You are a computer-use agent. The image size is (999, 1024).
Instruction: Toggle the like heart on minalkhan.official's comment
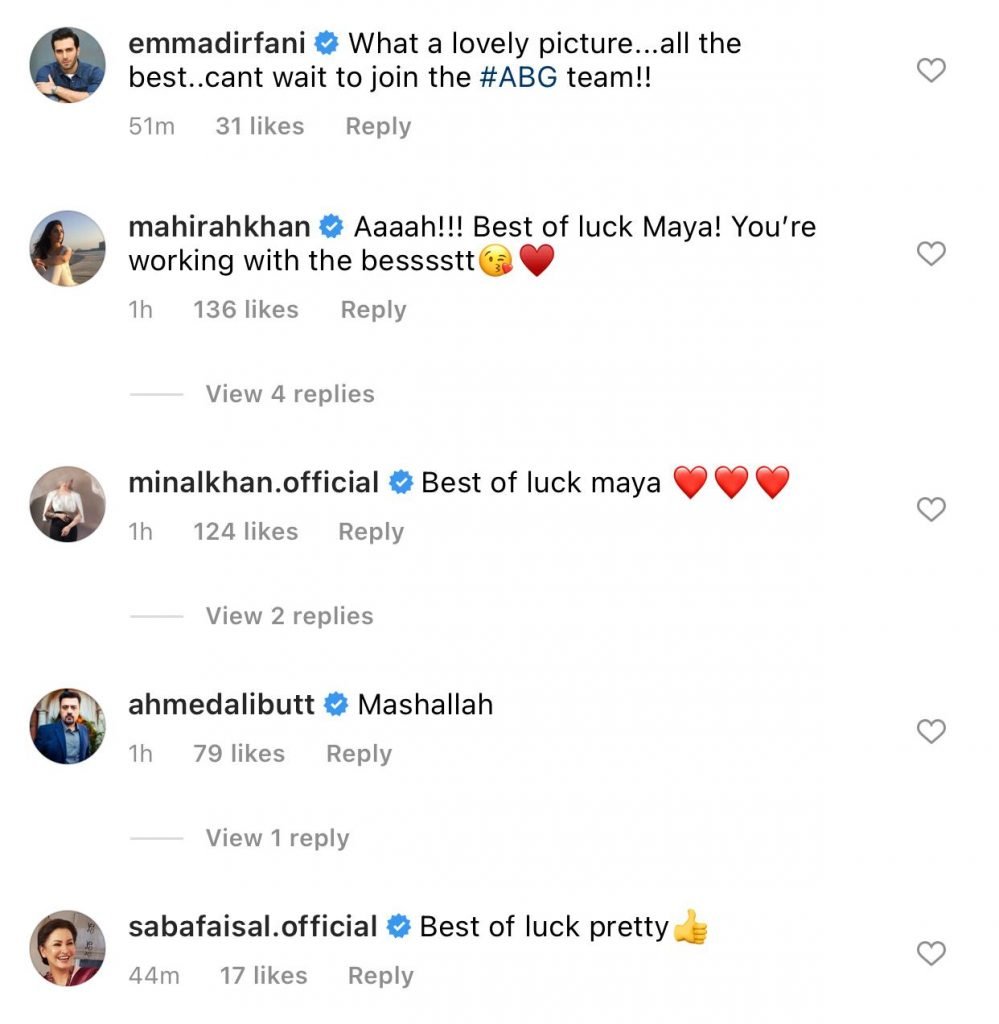(931, 509)
